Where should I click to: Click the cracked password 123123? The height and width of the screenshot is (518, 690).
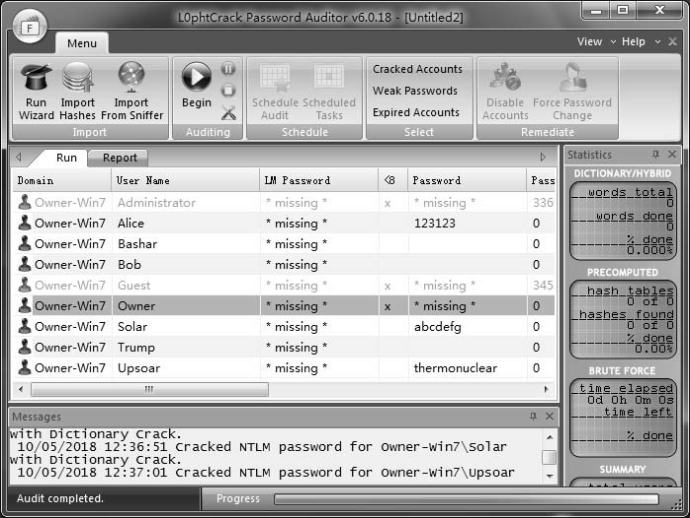coord(435,223)
